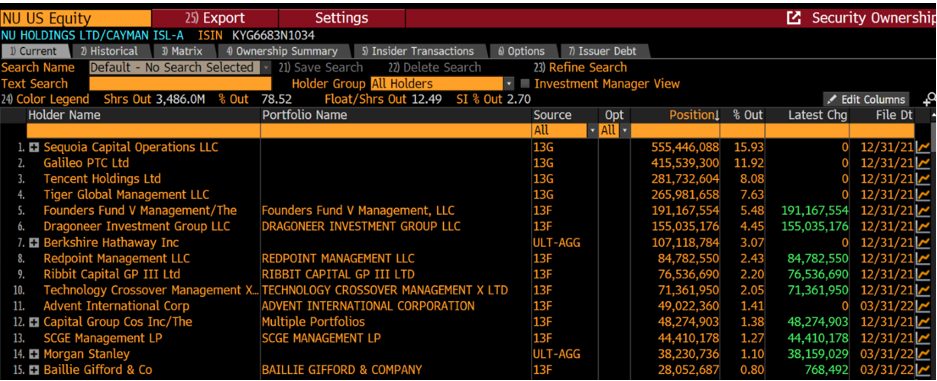Click Save Search link

click(321, 68)
